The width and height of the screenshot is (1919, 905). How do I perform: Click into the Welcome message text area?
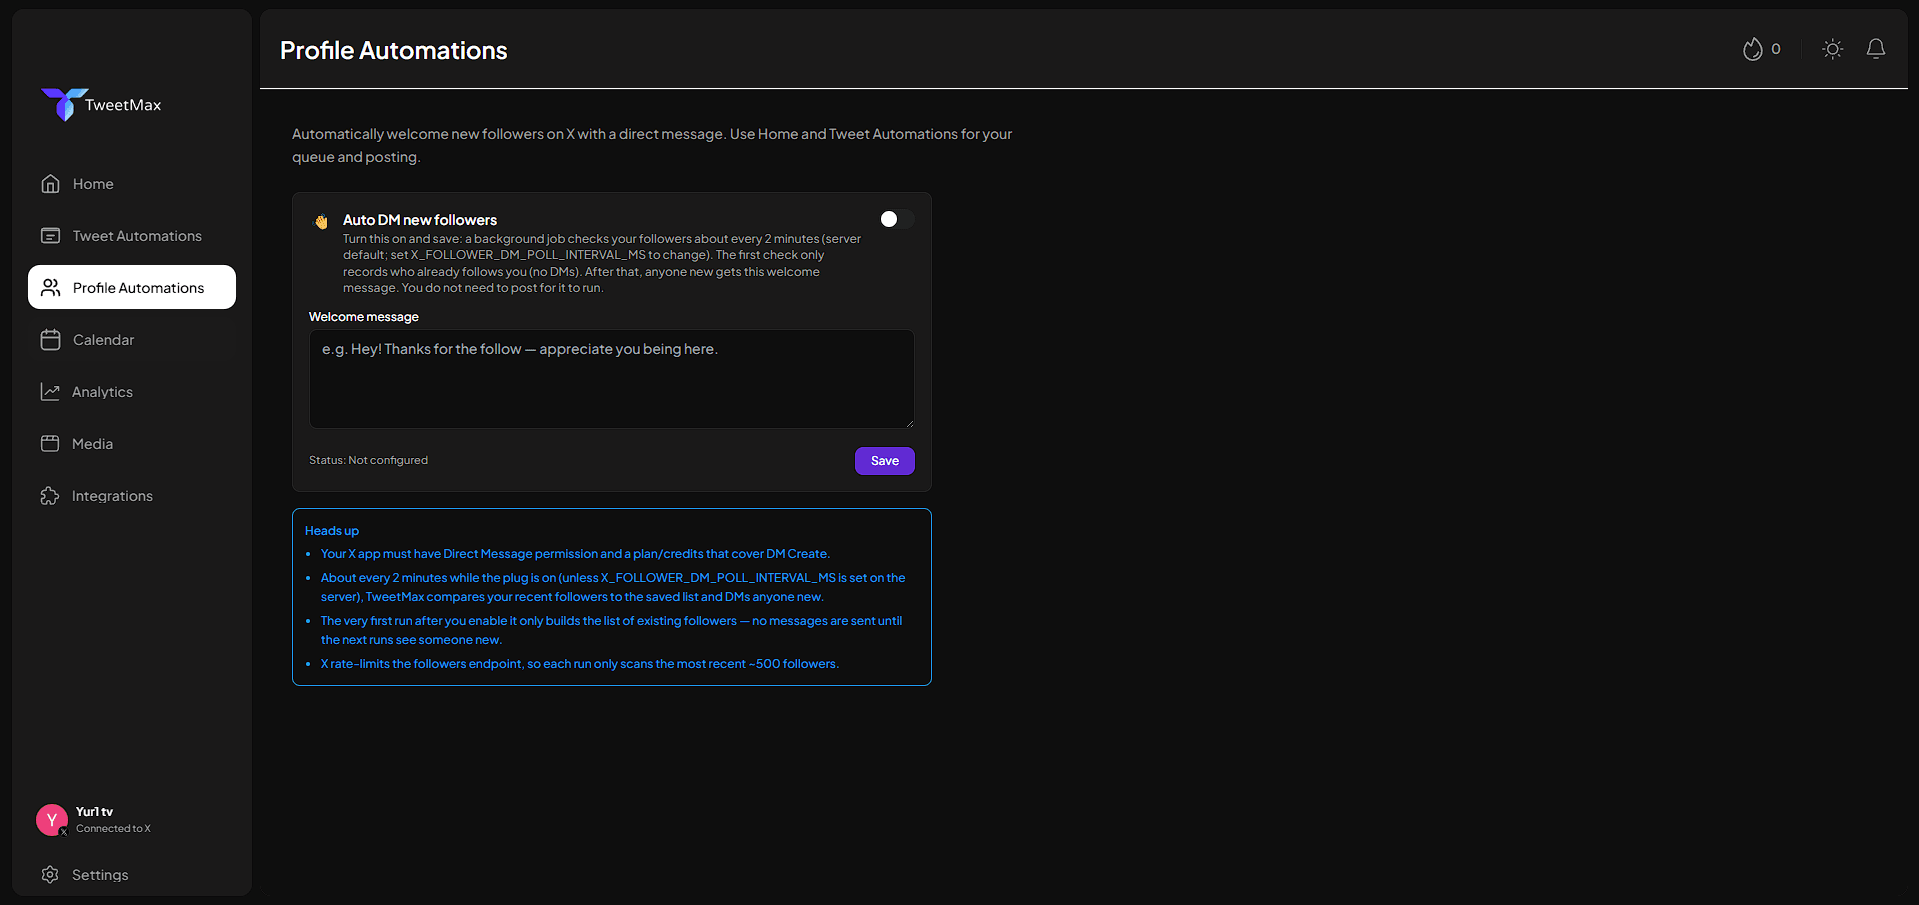(612, 379)
